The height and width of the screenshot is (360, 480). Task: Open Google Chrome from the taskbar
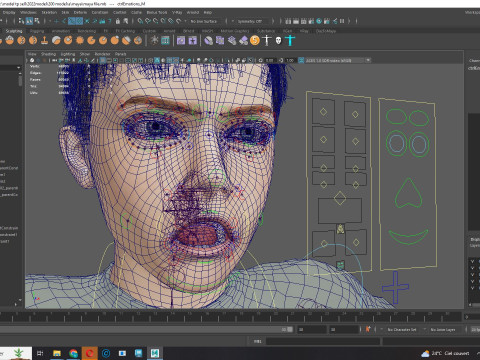pos(73,353)
